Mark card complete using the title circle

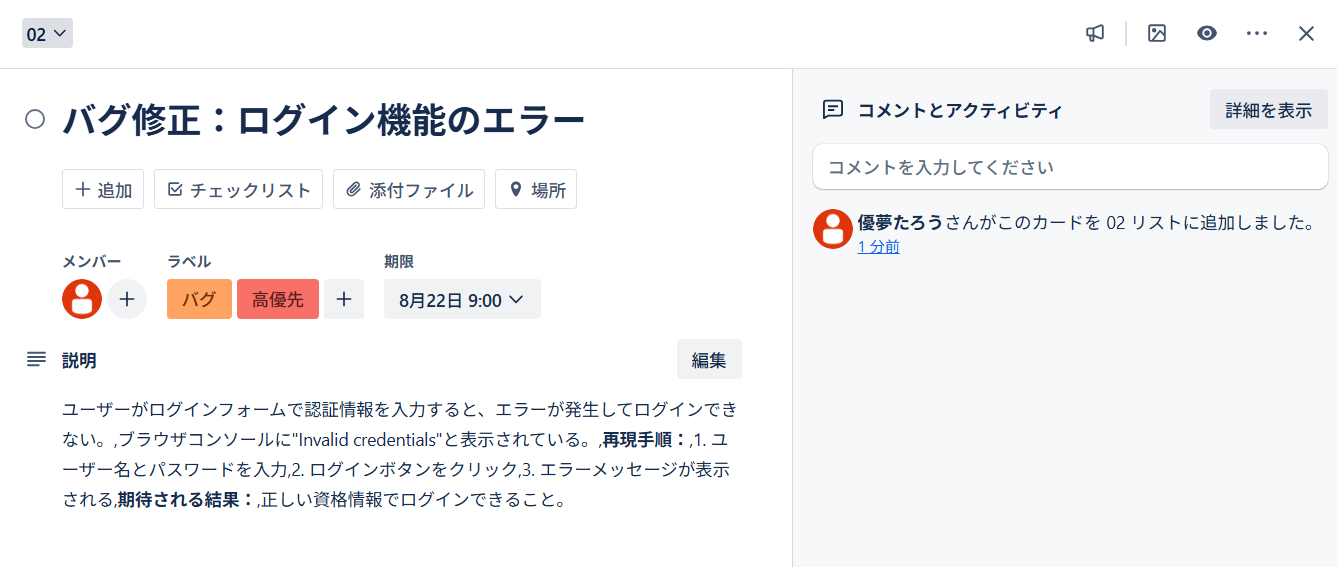35,120
